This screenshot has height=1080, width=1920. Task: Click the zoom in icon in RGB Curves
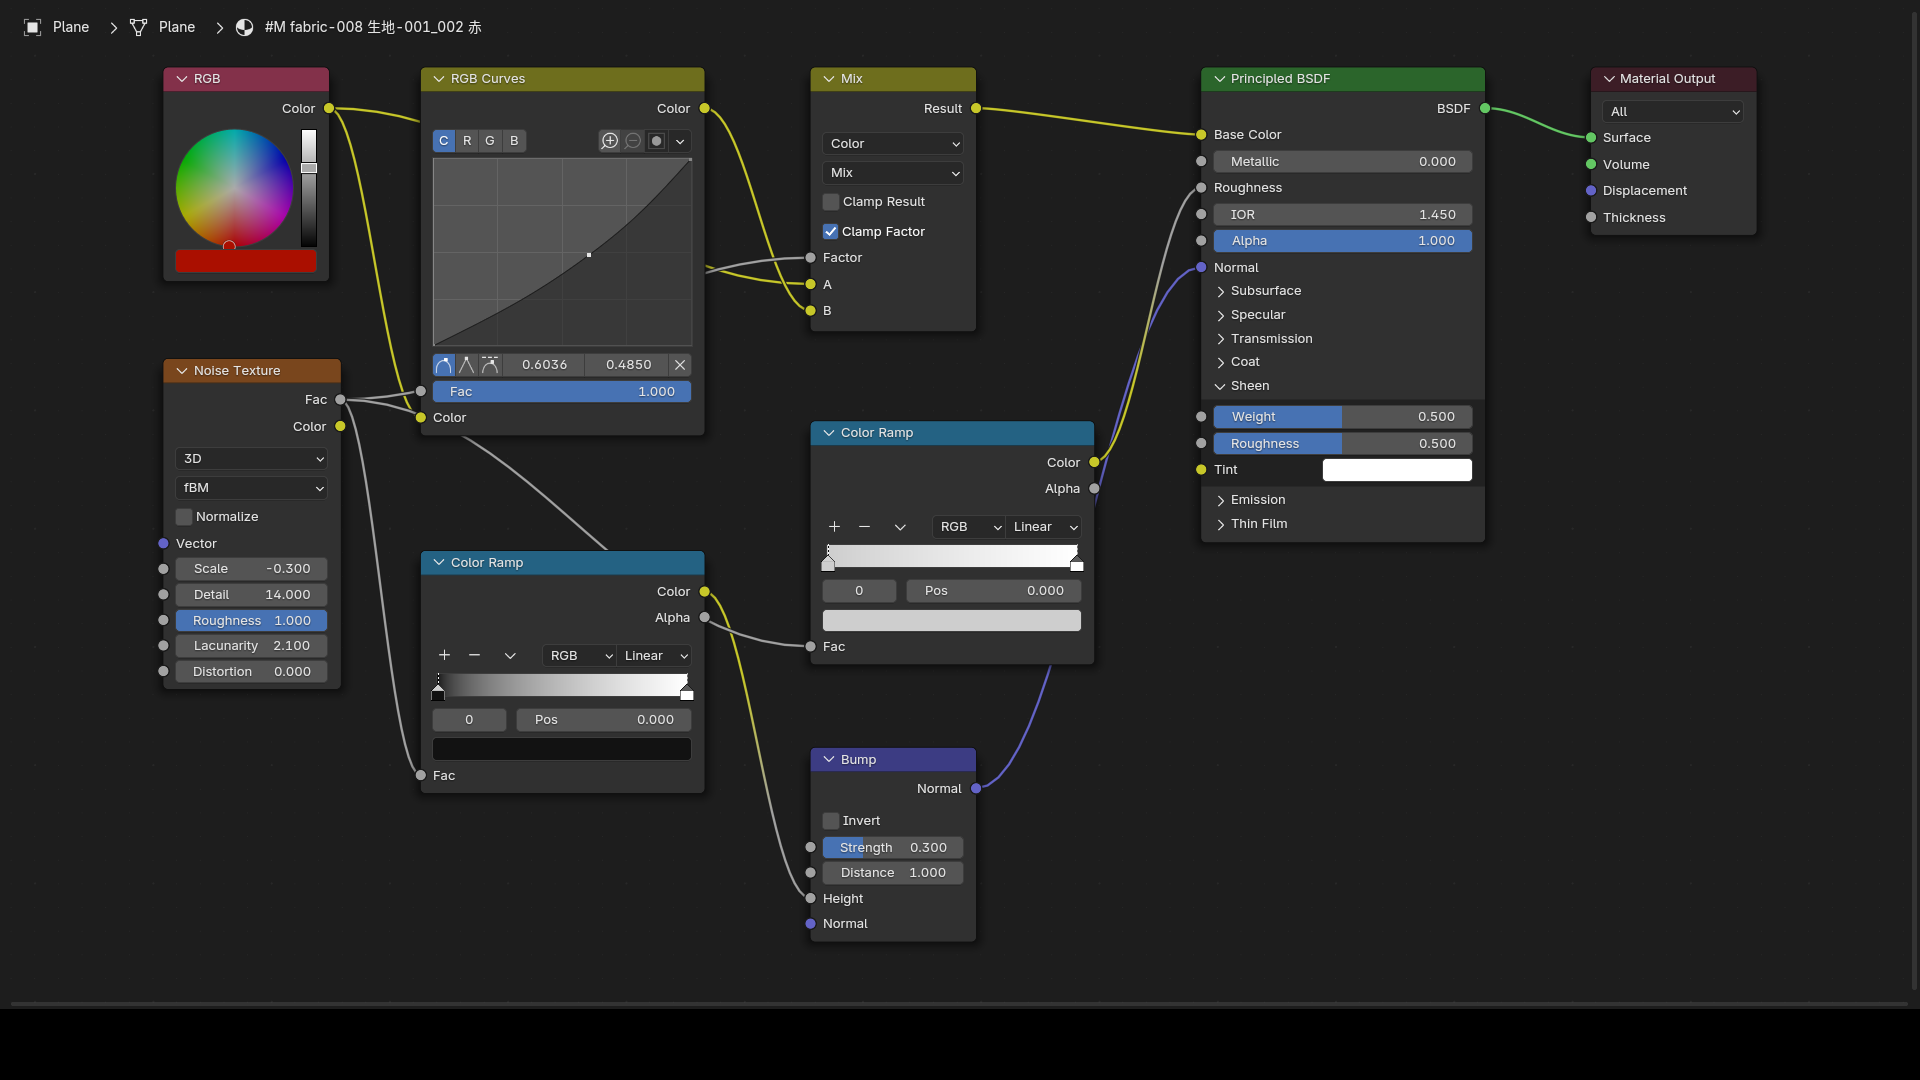pyautogui.click(x=609, y=141)
